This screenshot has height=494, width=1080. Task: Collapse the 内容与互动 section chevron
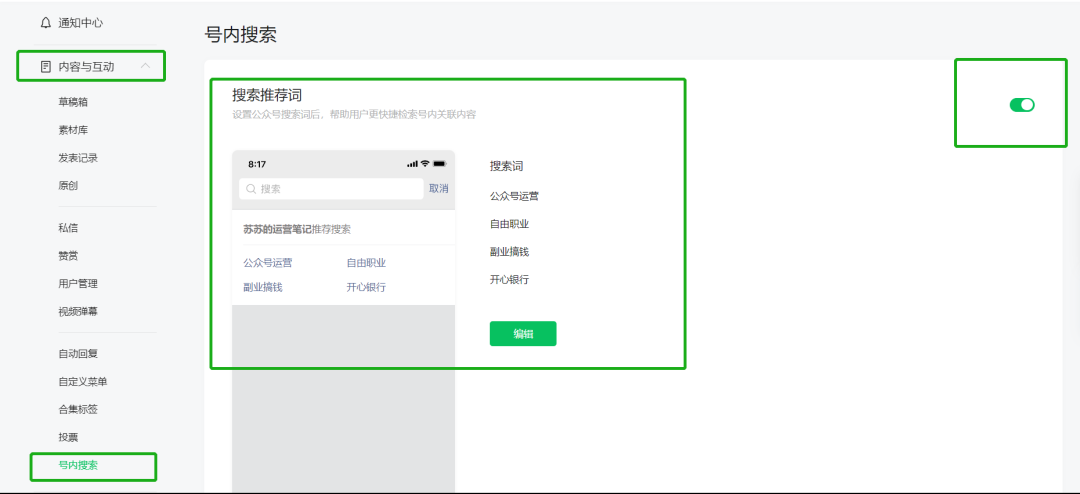tap(145, 66)
